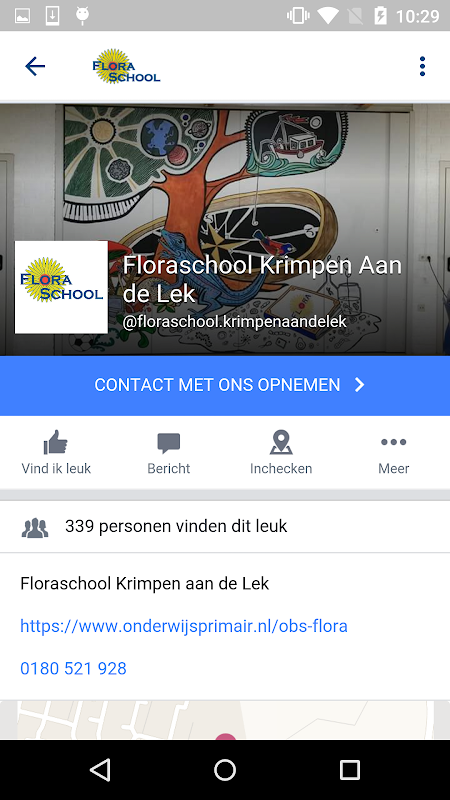The image size is (450, 800).
Task: Open the 339 personen vinden dit leuk row
Action: (225, 526)
